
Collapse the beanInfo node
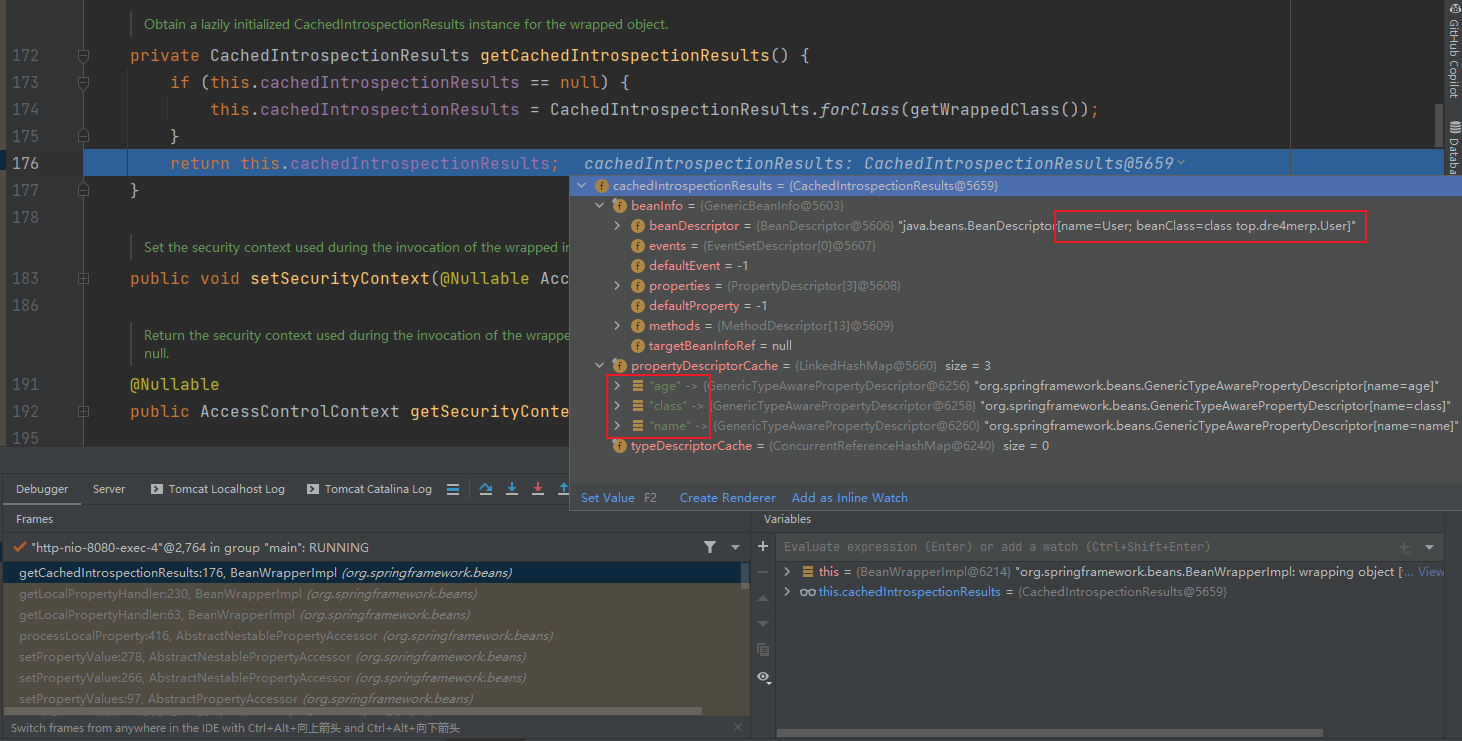[x=600, y=206]
